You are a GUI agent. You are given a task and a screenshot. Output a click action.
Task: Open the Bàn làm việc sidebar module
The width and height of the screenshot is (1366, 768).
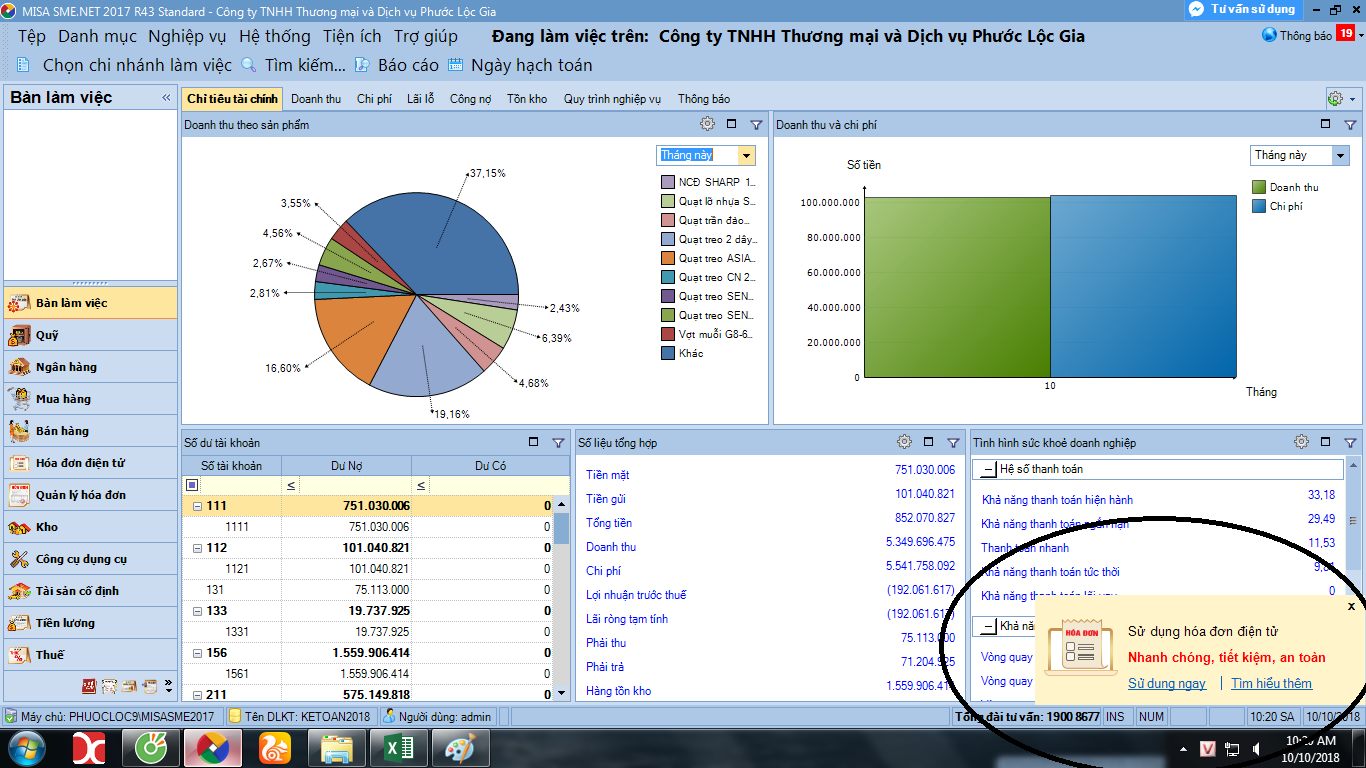[x=90, y=303]
